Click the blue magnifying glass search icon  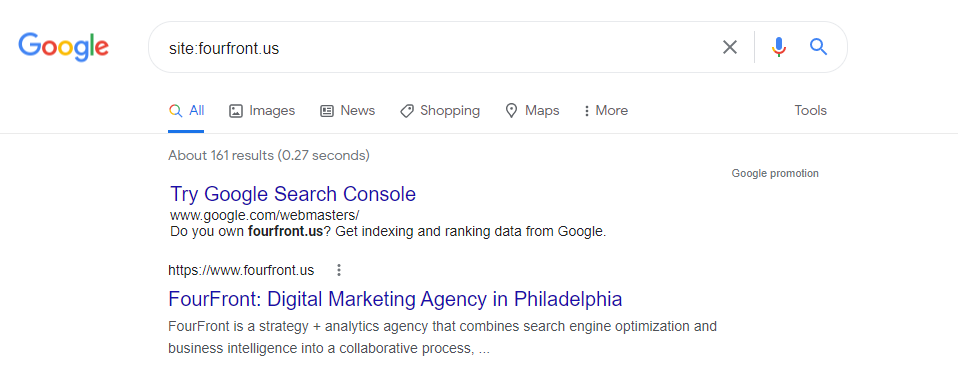pos(818,47)
